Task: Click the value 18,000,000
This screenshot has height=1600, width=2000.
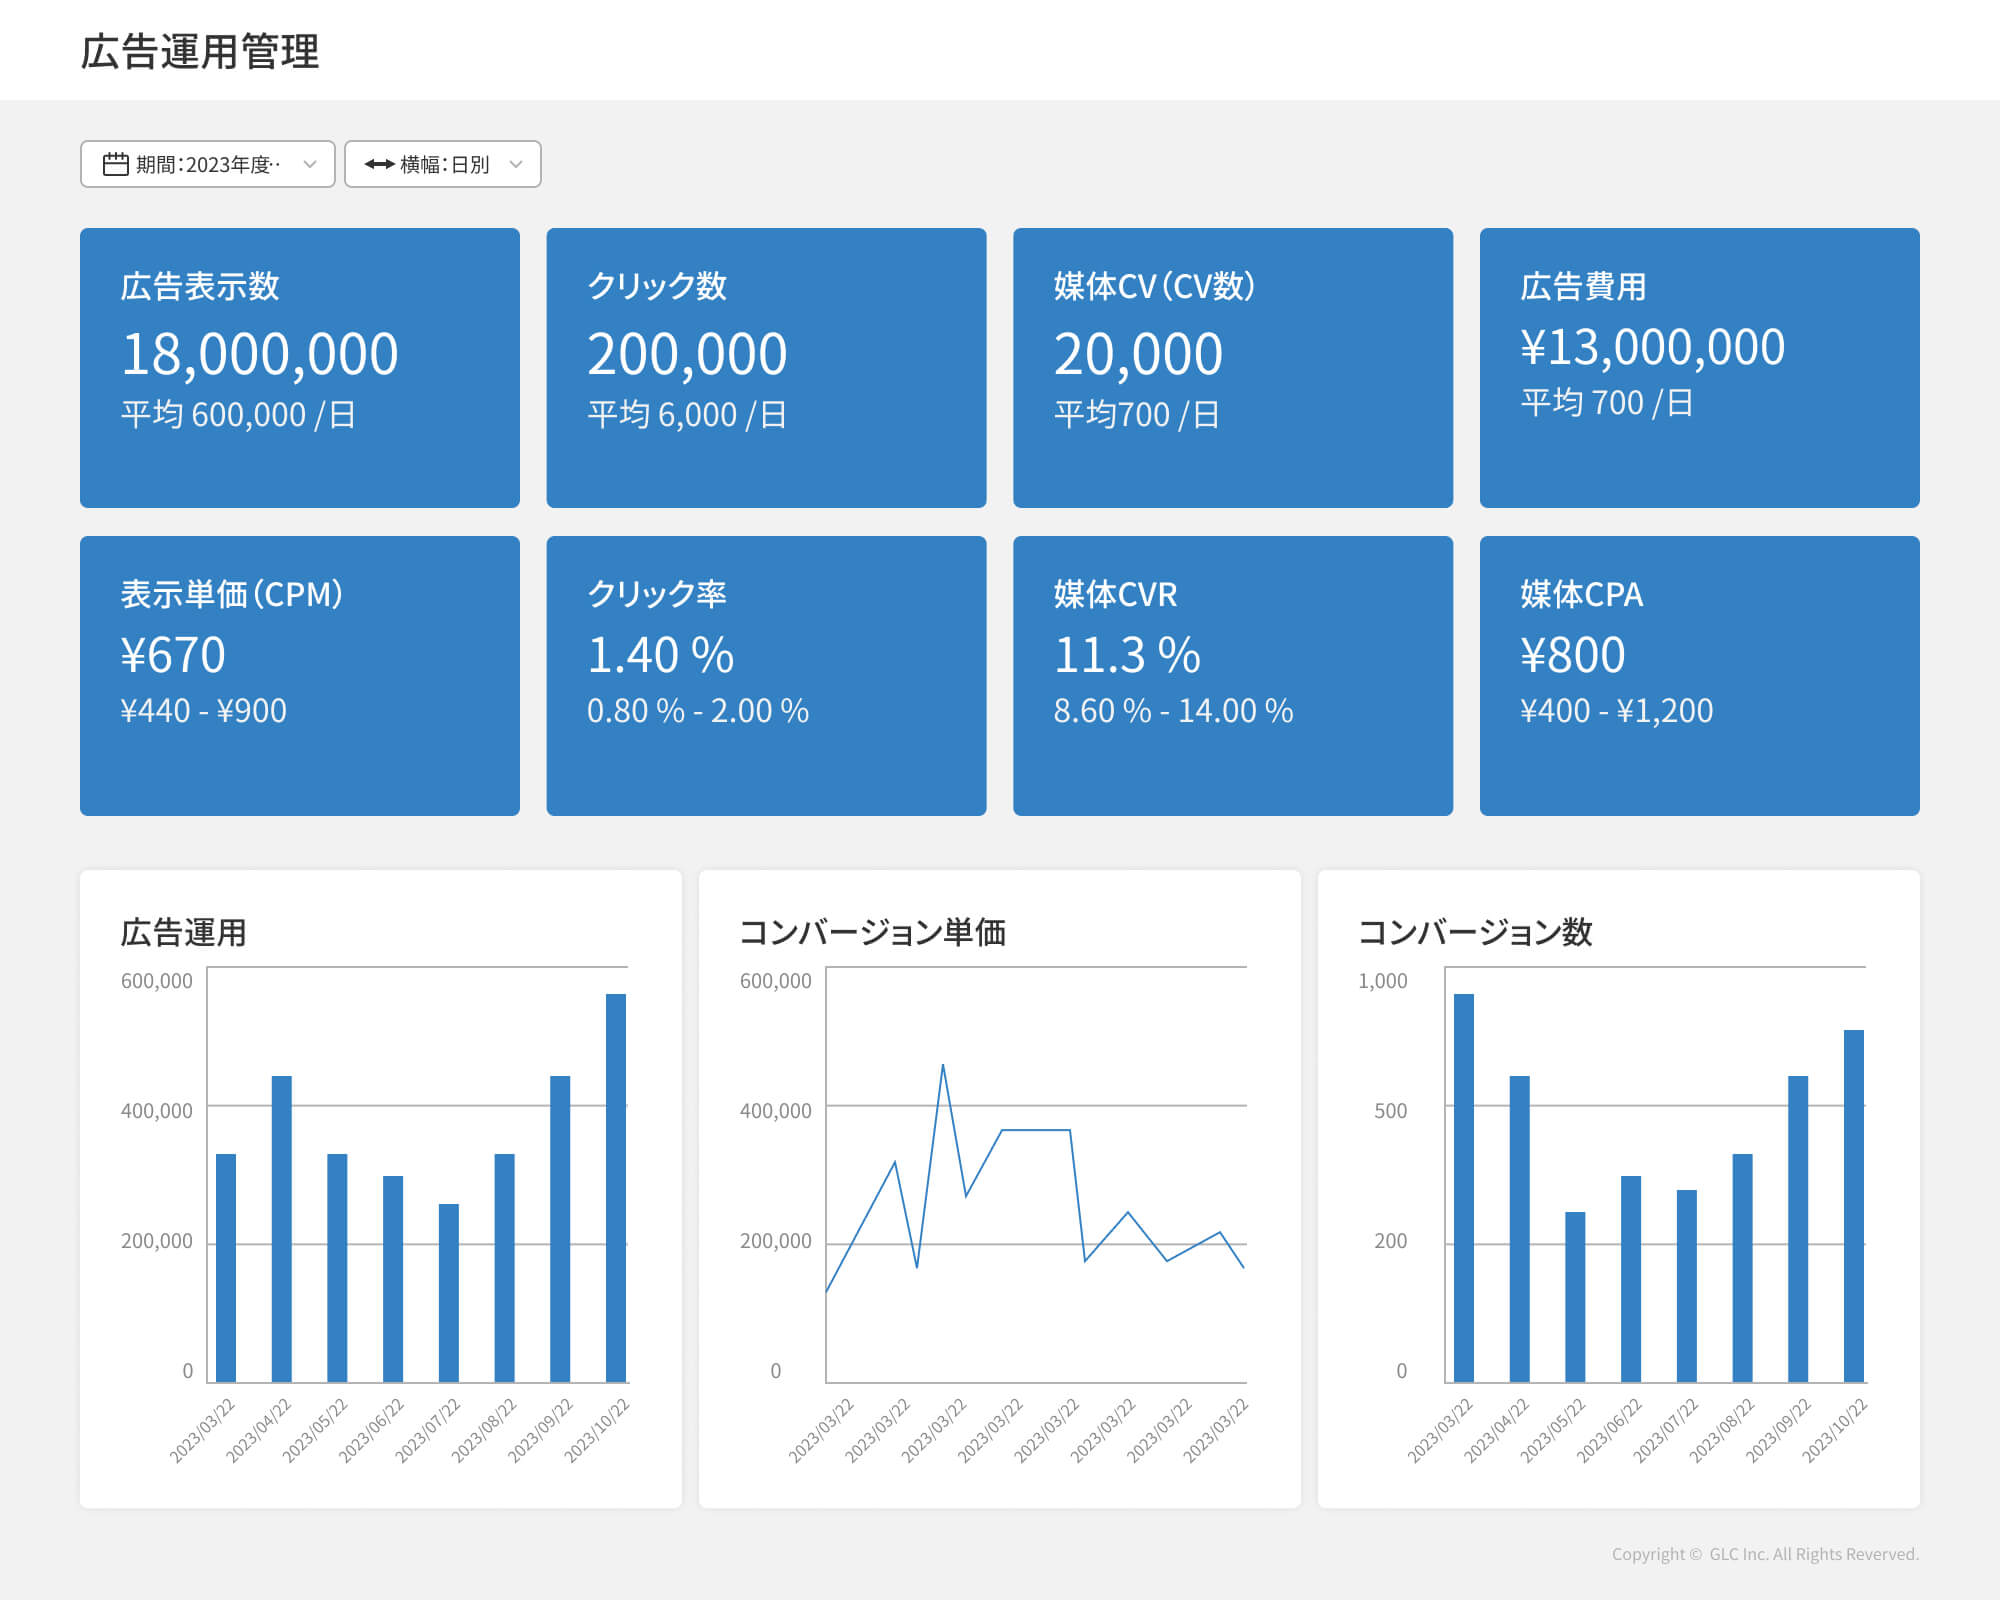Action: pos(260,354)
